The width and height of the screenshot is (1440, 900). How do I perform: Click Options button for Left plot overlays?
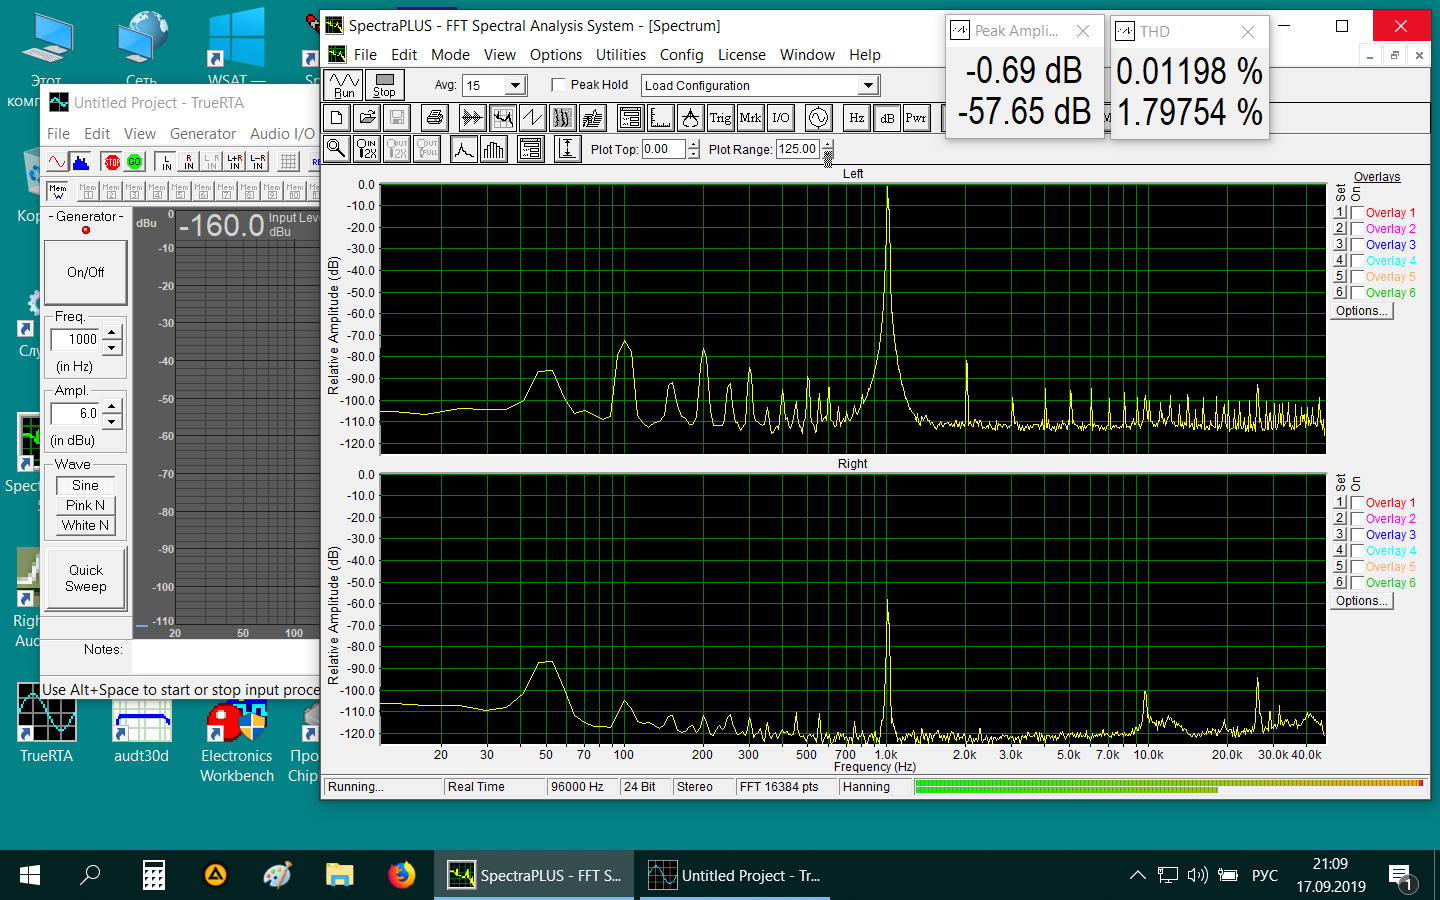[x=1361, y=311]
